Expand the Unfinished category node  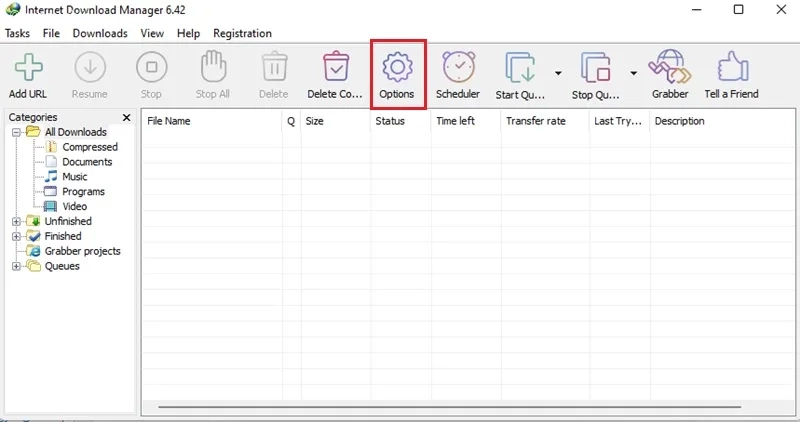[16, 221]
